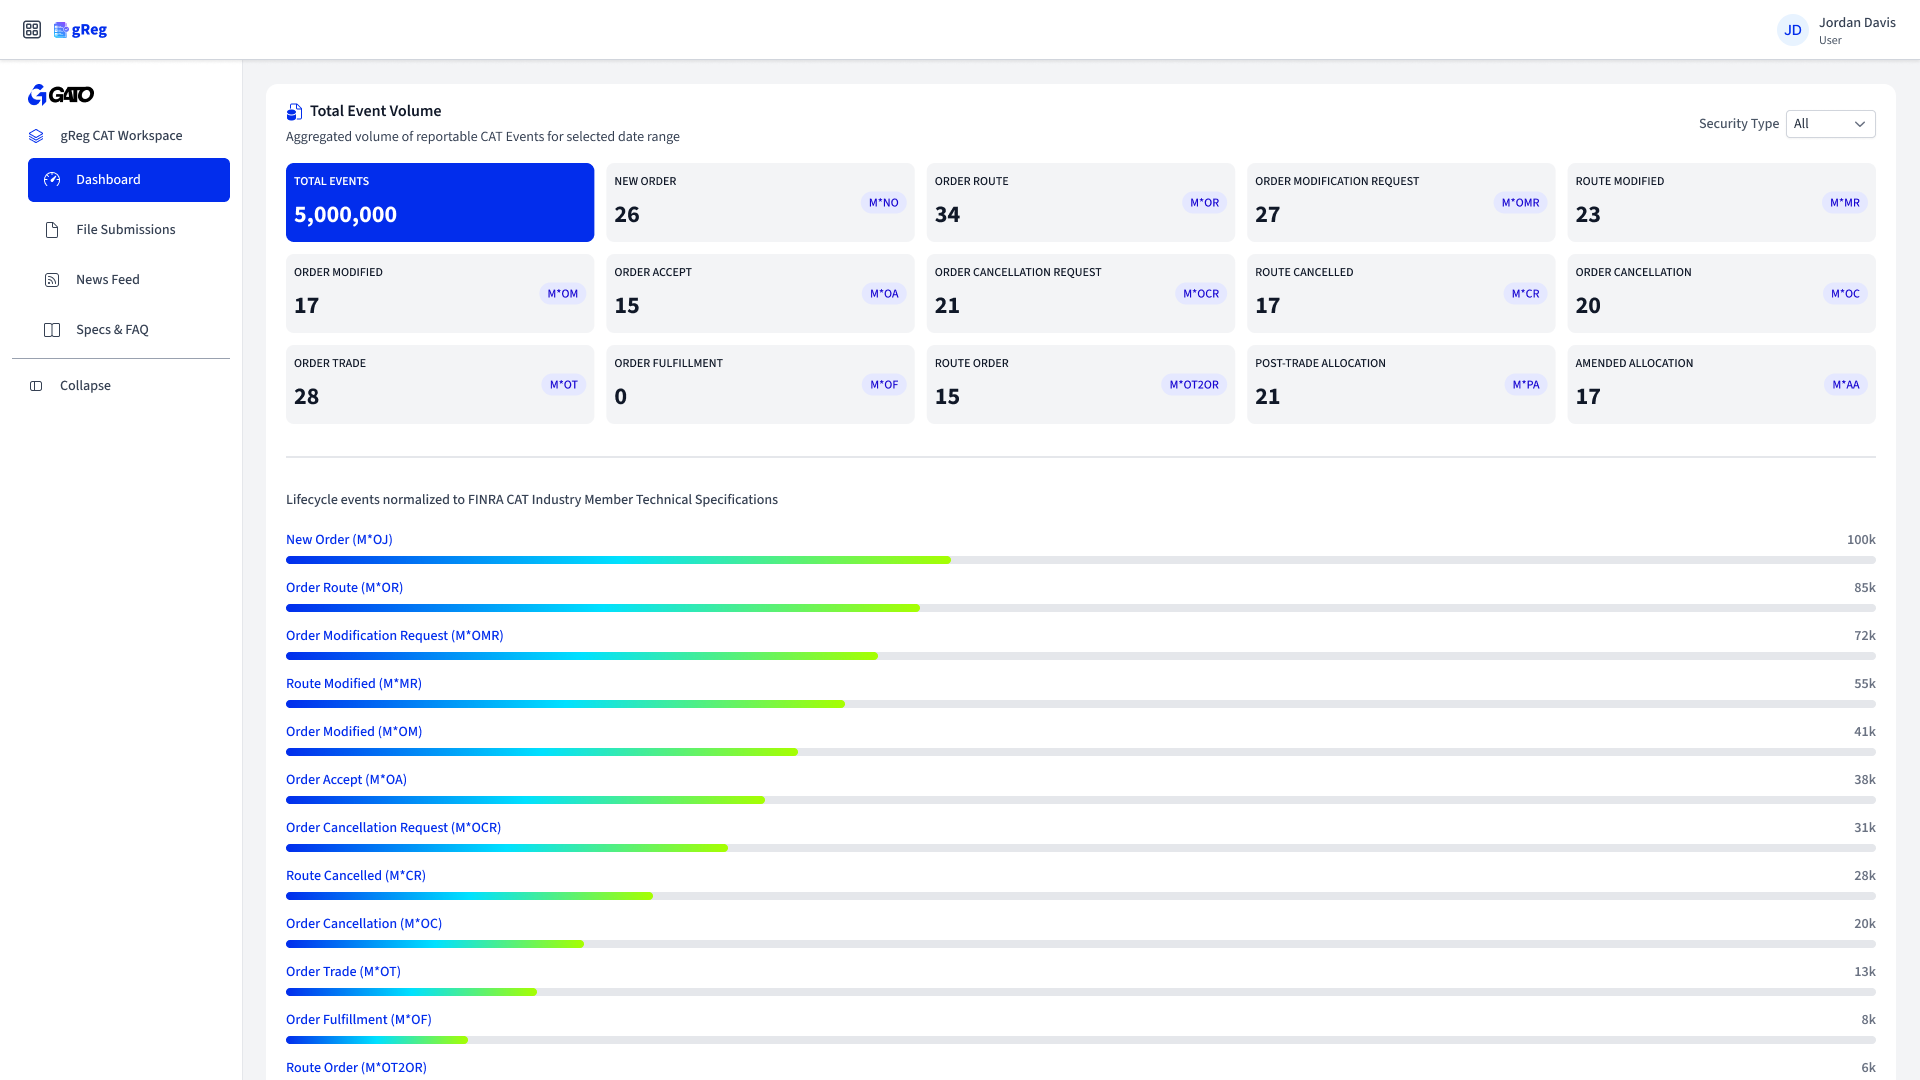
Task: Click the File Submissions document icon
Action: coord(52,230)
